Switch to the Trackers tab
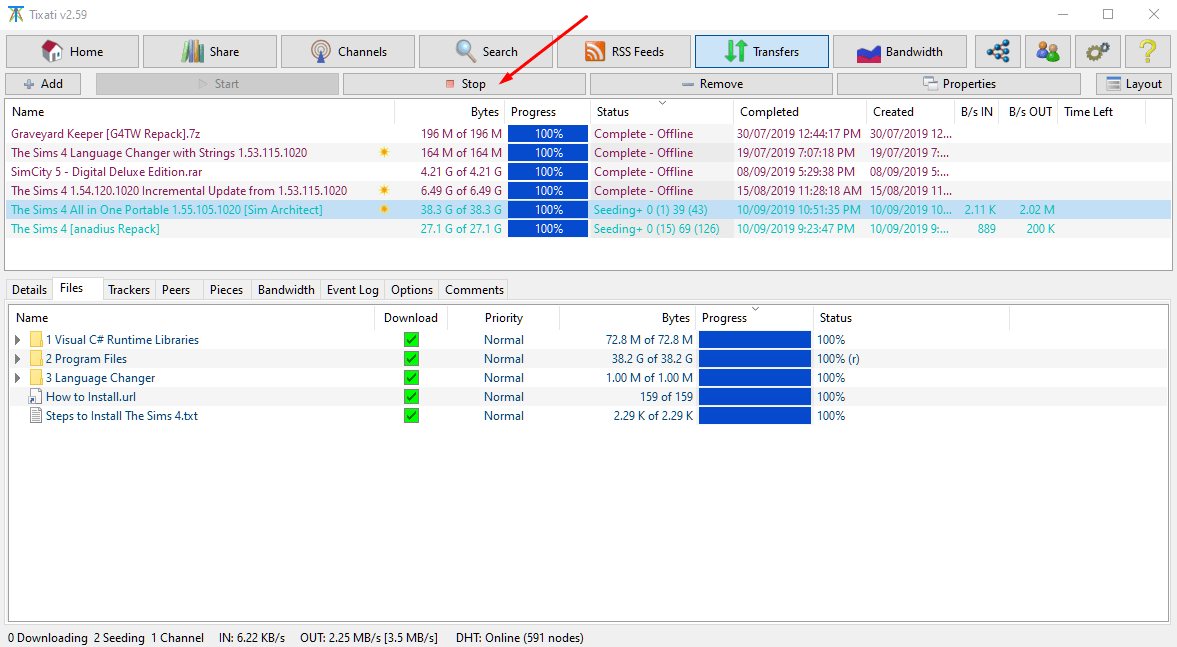The image size is (1177, 647). [129, 290]
